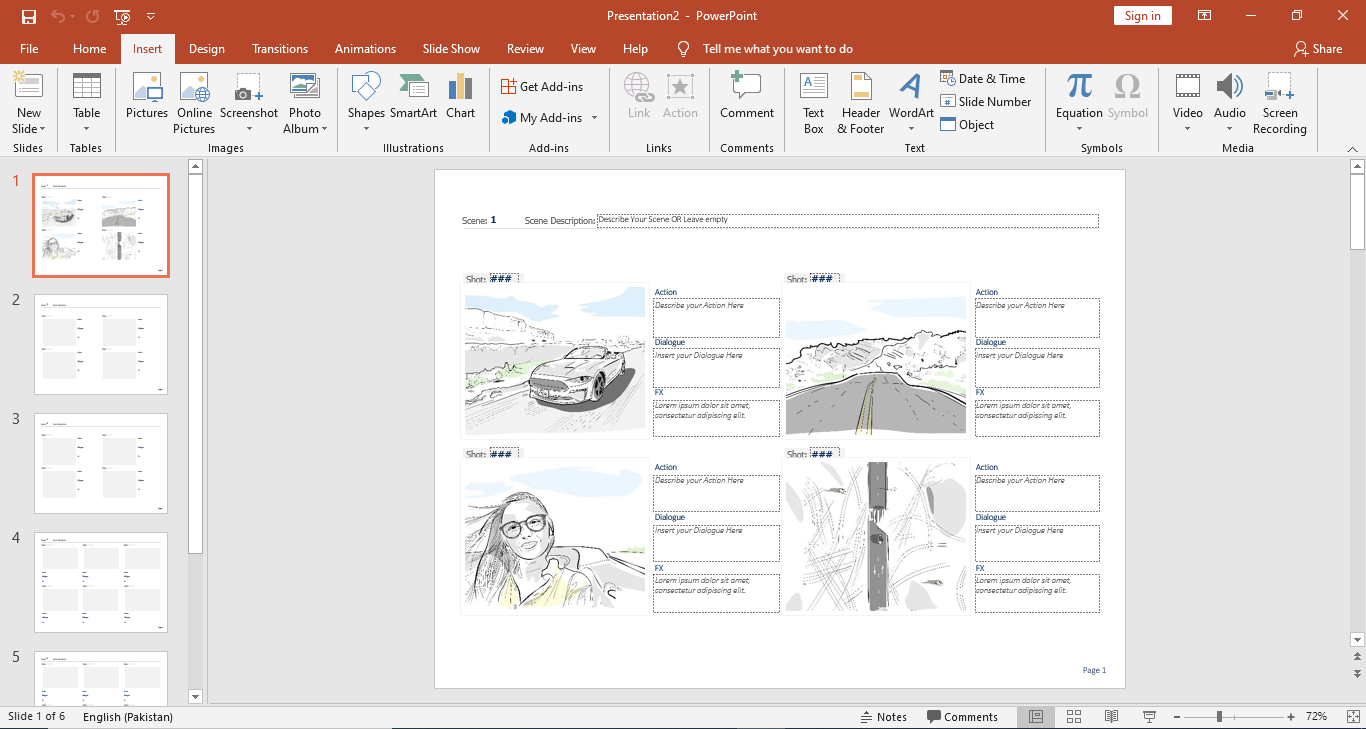The image size is (1366, 729).
Task: Open the SmartArt graphic tool
Action: [x=413, y=97]
